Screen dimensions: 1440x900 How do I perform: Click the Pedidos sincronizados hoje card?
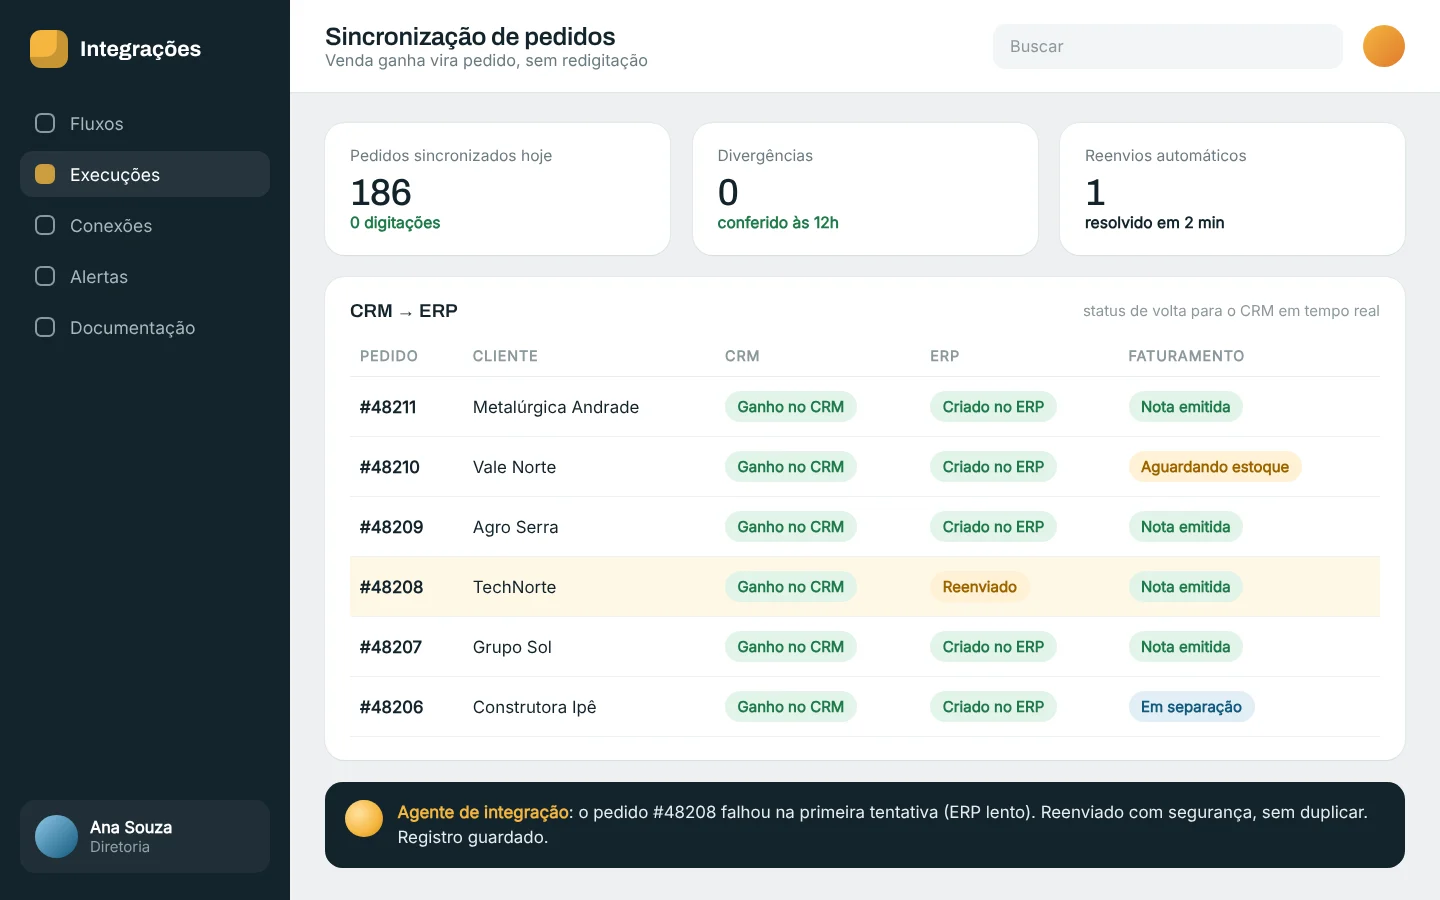click(x=497, y=189)
